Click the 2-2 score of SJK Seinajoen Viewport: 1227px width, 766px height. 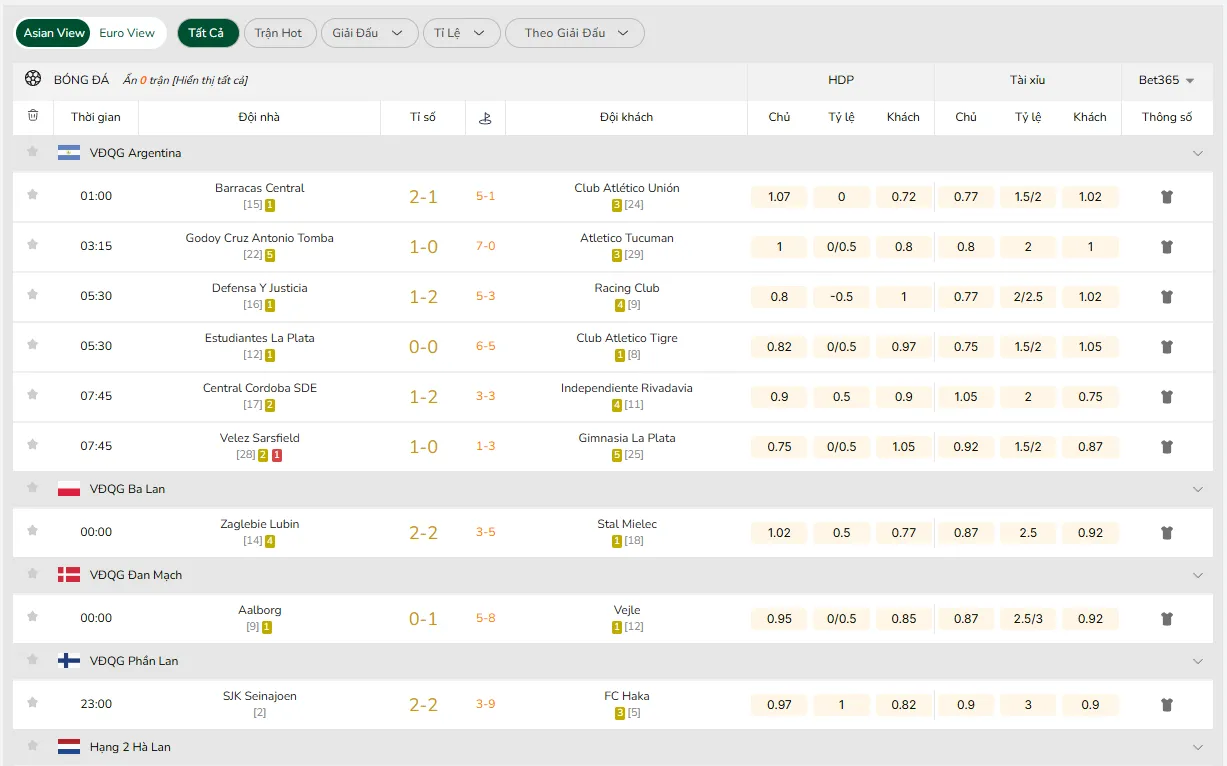click(423, 705)
